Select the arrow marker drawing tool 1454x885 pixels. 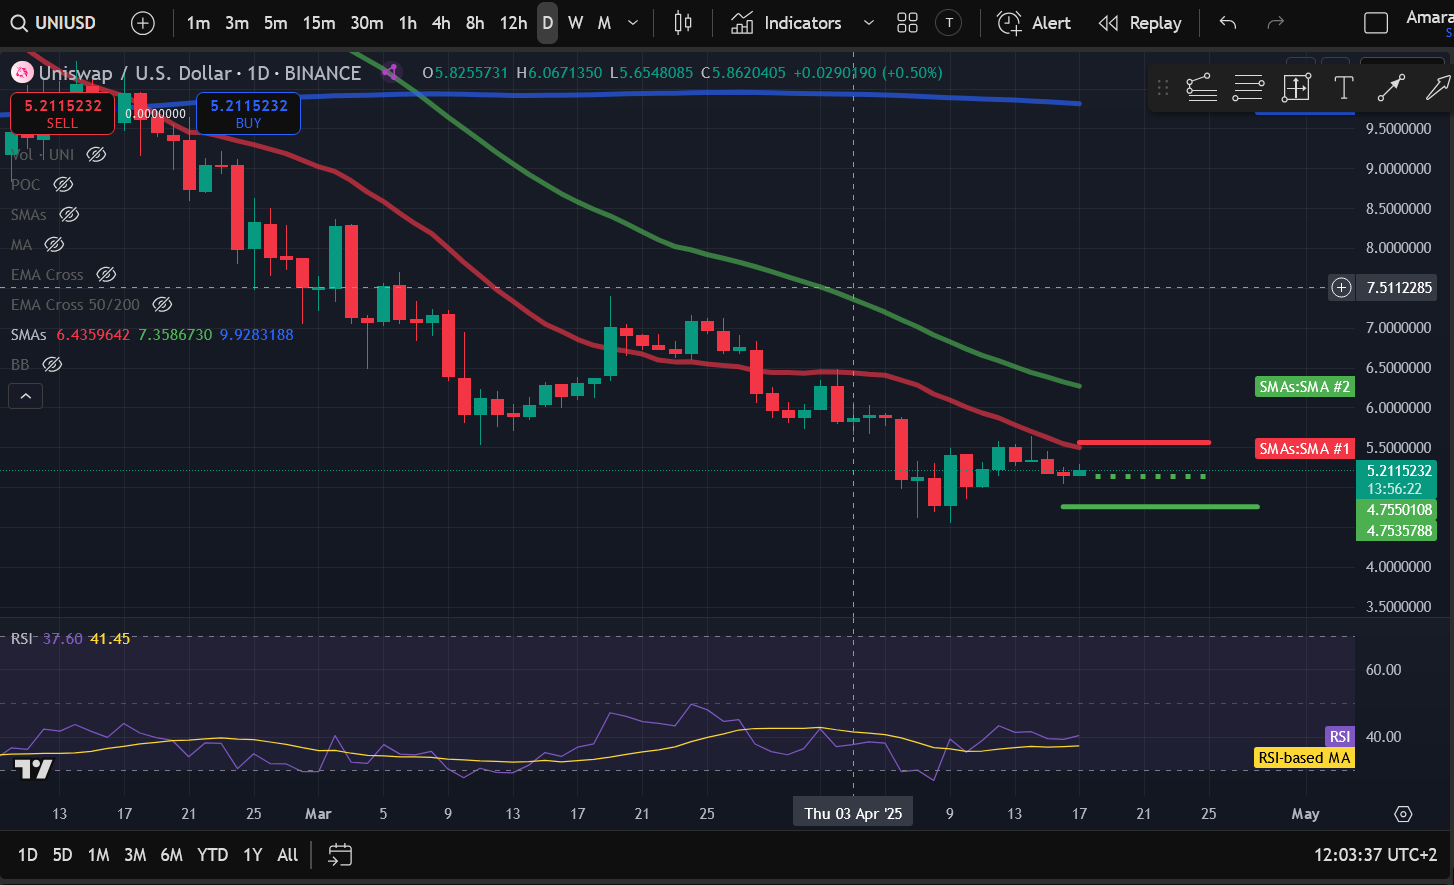tap(1438, 88)
